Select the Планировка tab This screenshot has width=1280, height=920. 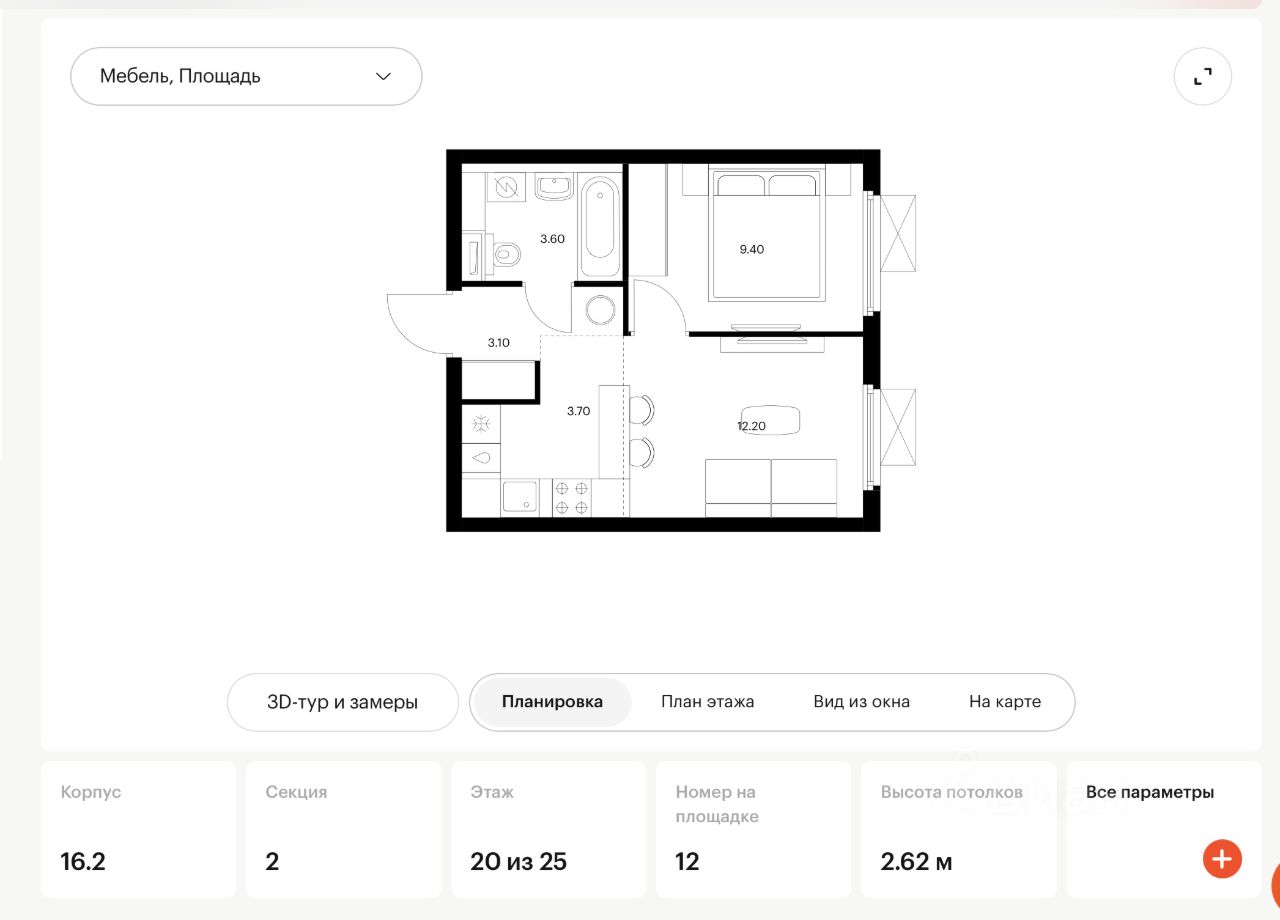pos(552,702)
